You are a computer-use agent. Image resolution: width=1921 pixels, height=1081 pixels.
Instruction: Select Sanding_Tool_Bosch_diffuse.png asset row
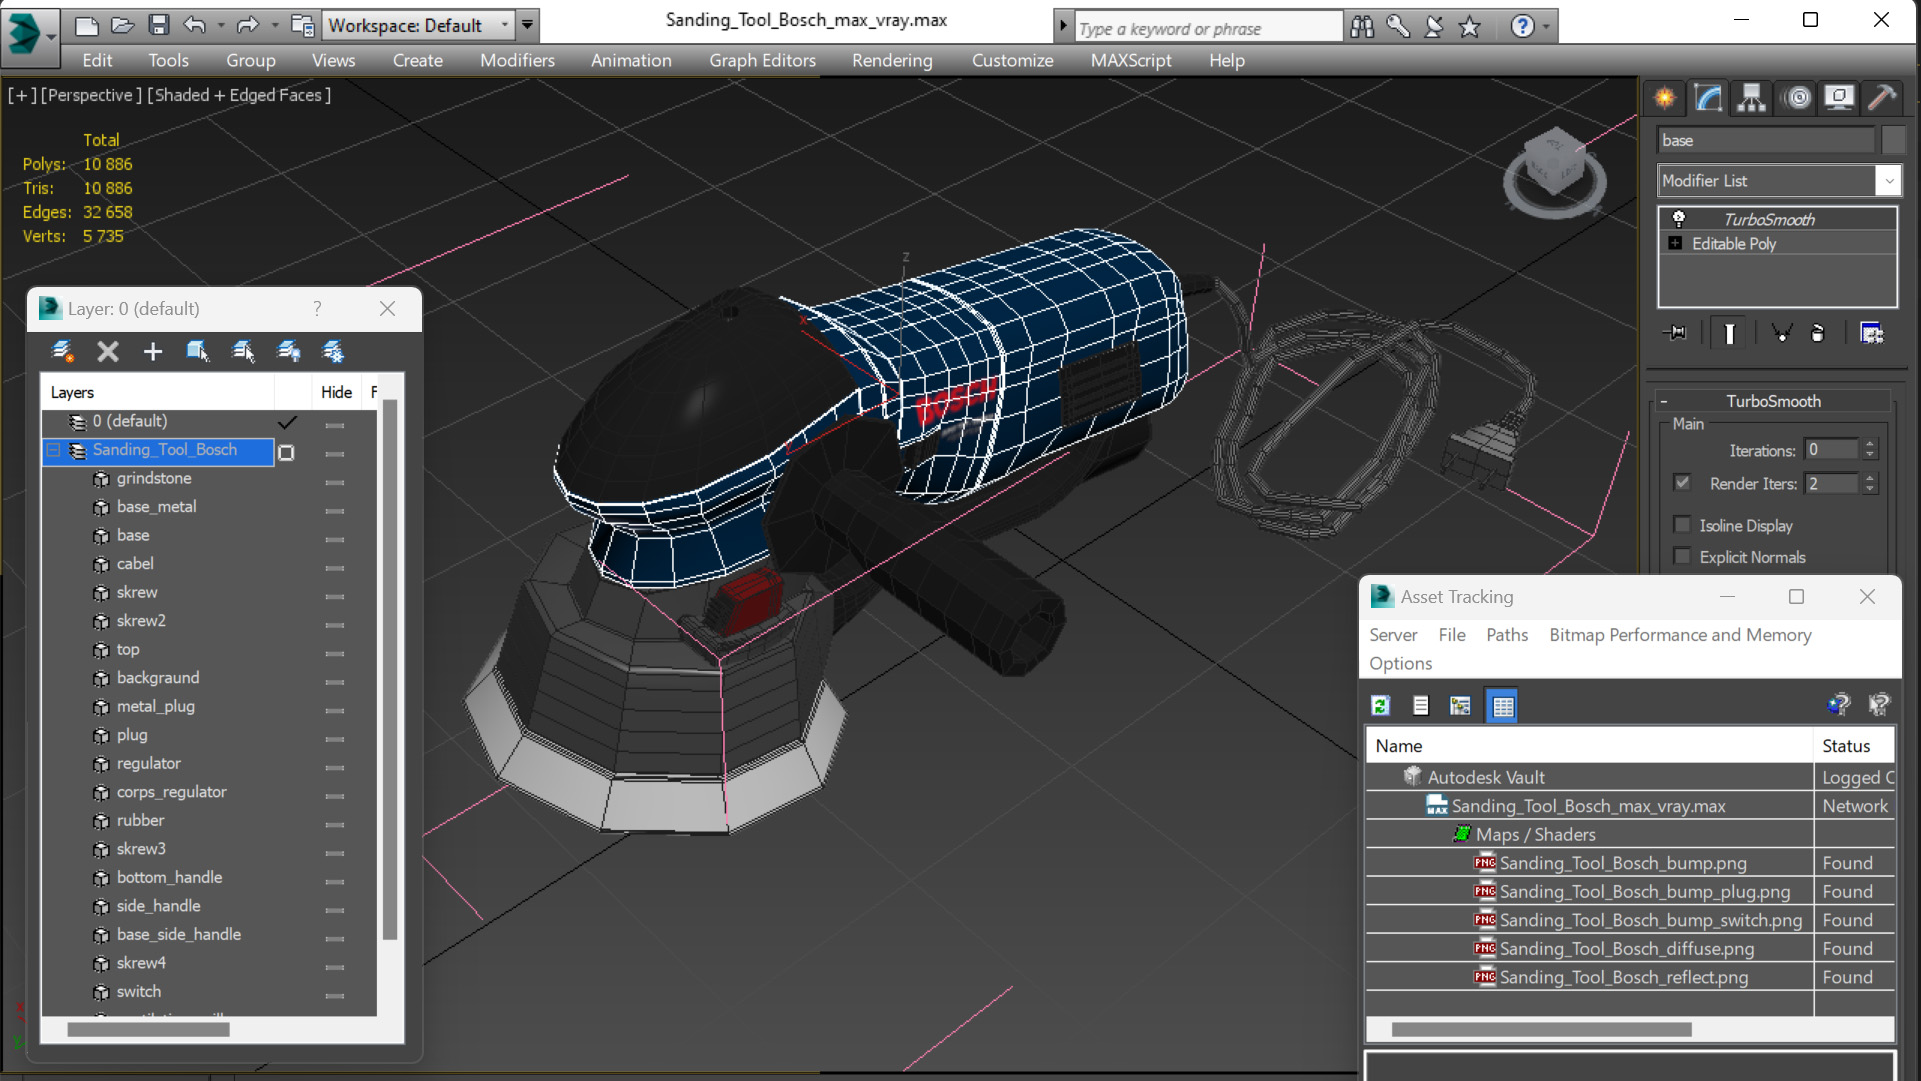click(x=1626, y=948)
